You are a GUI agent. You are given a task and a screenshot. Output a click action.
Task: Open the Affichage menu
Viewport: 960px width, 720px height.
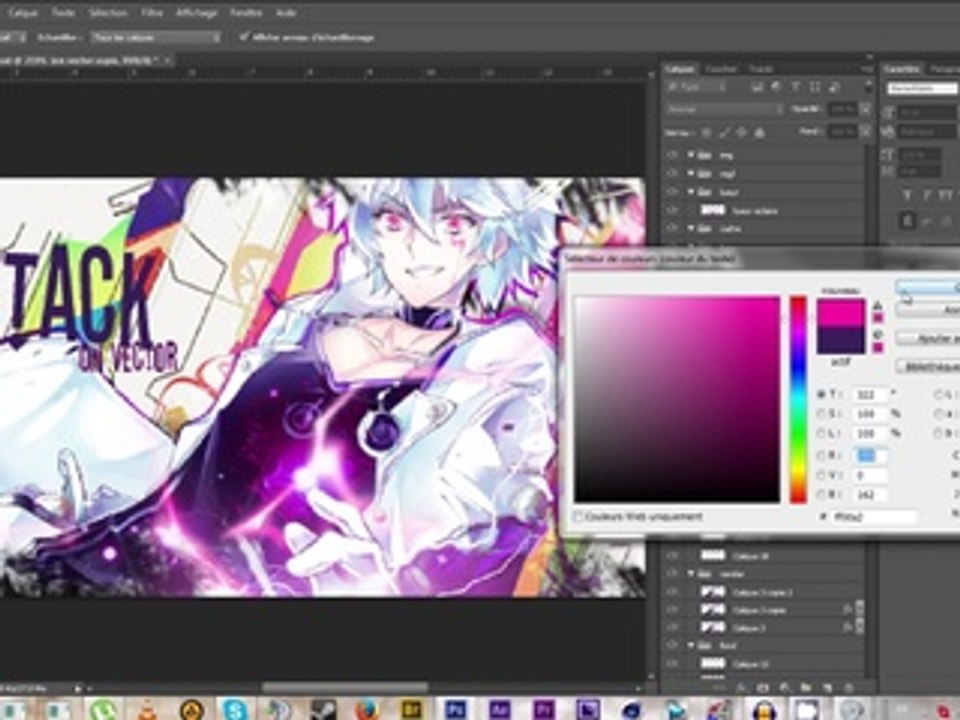point(196,12)
